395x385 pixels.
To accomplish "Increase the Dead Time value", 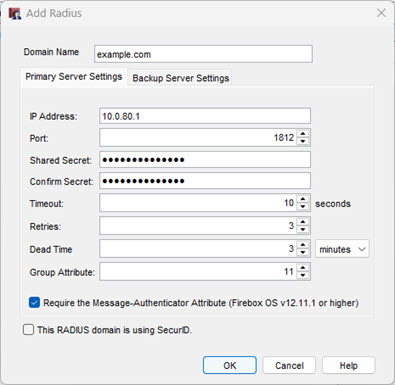I will coord(303,245).
